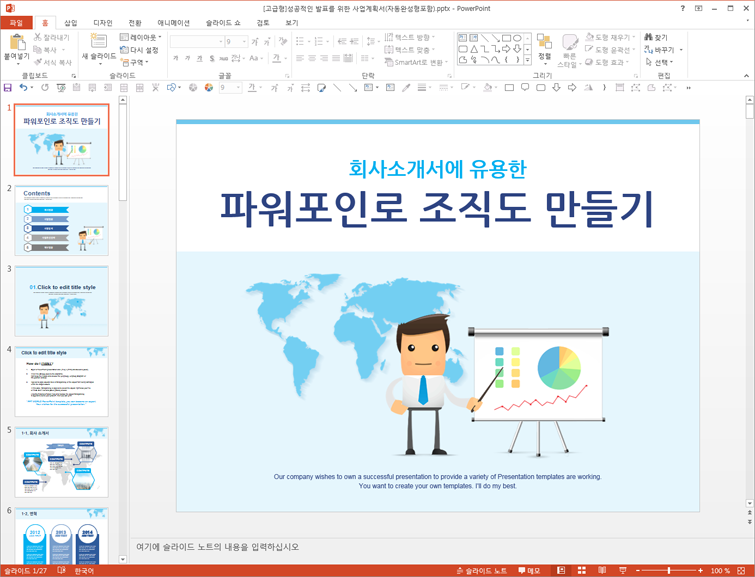The height and width of the screenshot is (577, 755).
Task: Click the Reset (다시 설정) slide button
Action: coord(140,50)
